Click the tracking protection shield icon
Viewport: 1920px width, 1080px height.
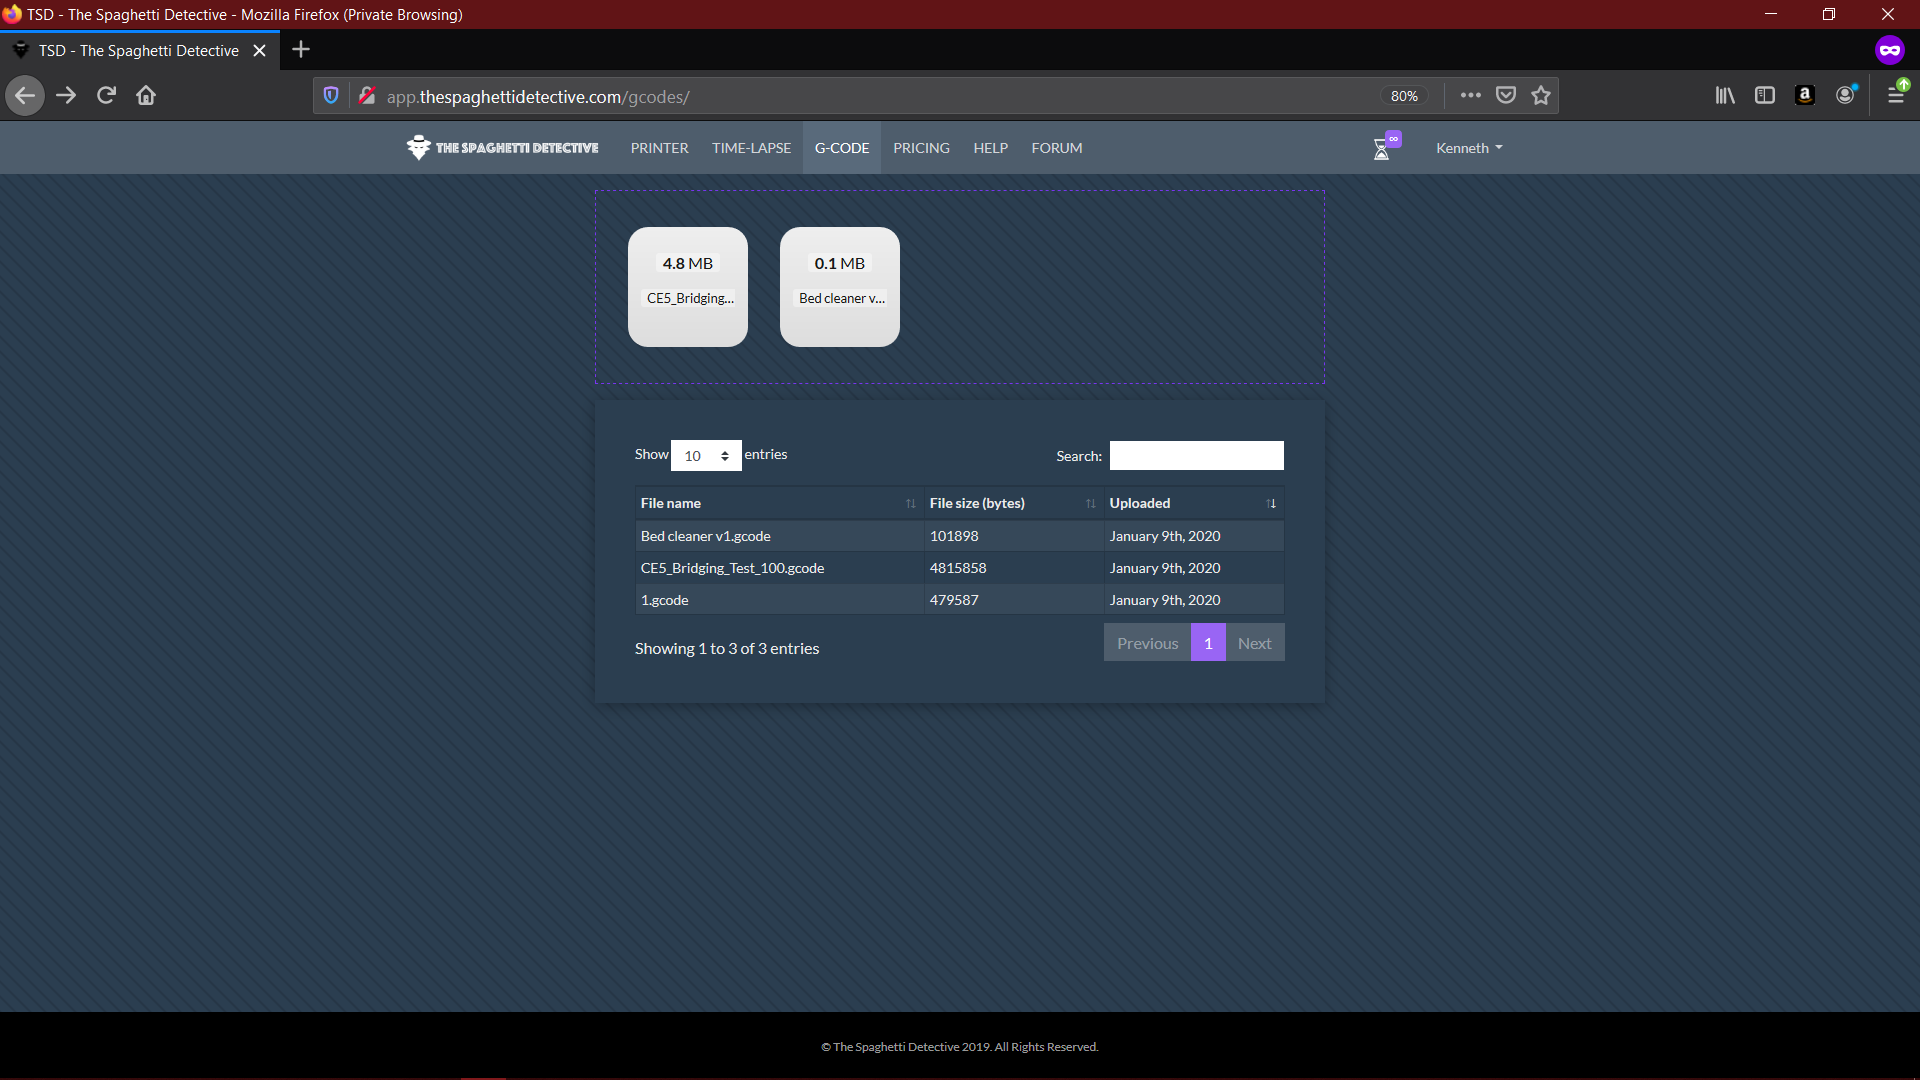point(331,96)
